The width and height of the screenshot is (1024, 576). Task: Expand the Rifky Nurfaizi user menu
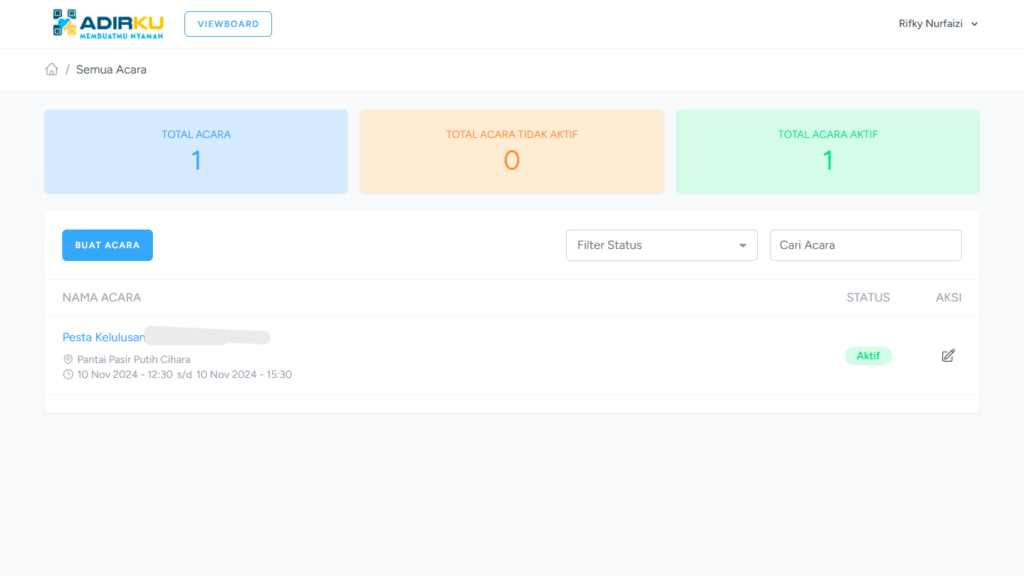click(938, 24)
